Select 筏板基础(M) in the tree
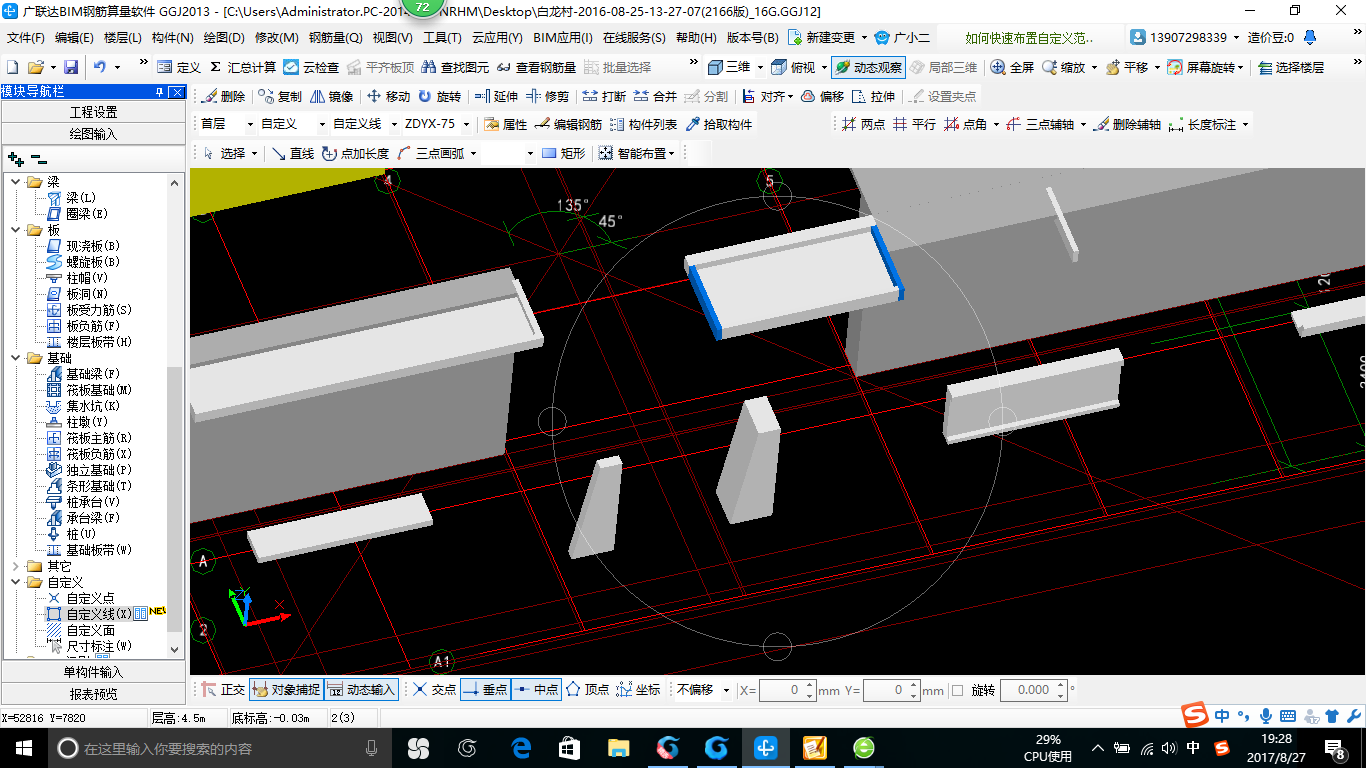 tap(99, 390)
